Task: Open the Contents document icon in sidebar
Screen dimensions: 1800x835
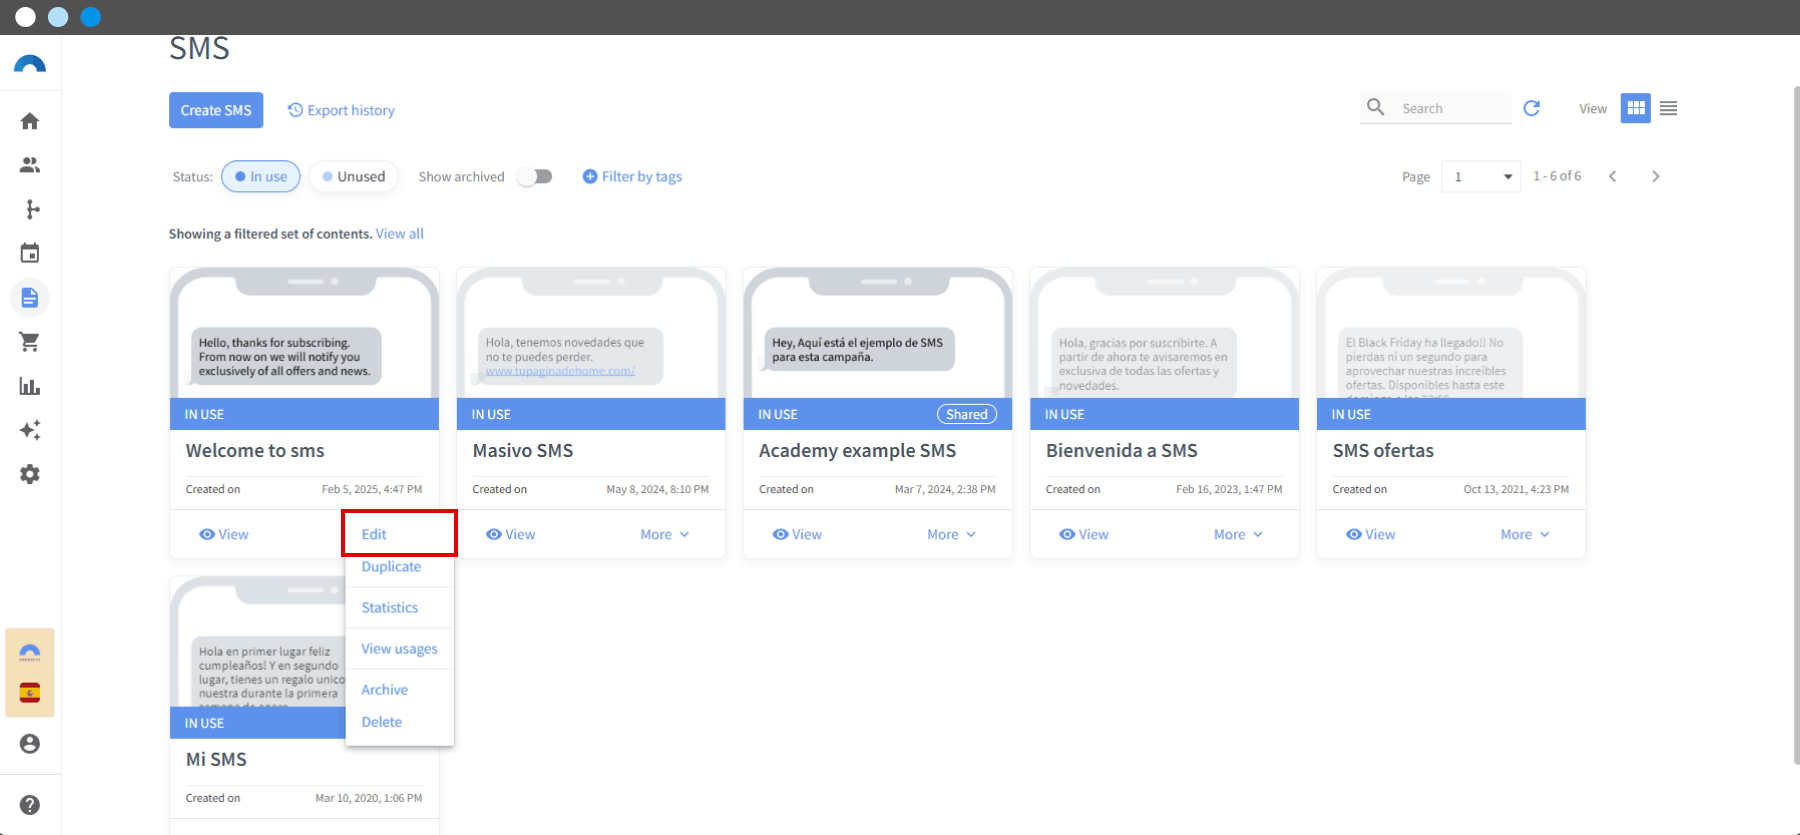Action: (30, 297)
